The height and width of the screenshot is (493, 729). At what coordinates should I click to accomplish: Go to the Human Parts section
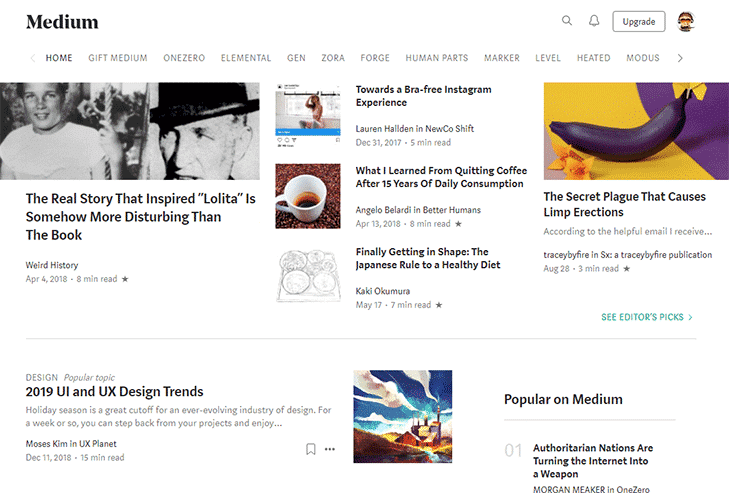437,58
